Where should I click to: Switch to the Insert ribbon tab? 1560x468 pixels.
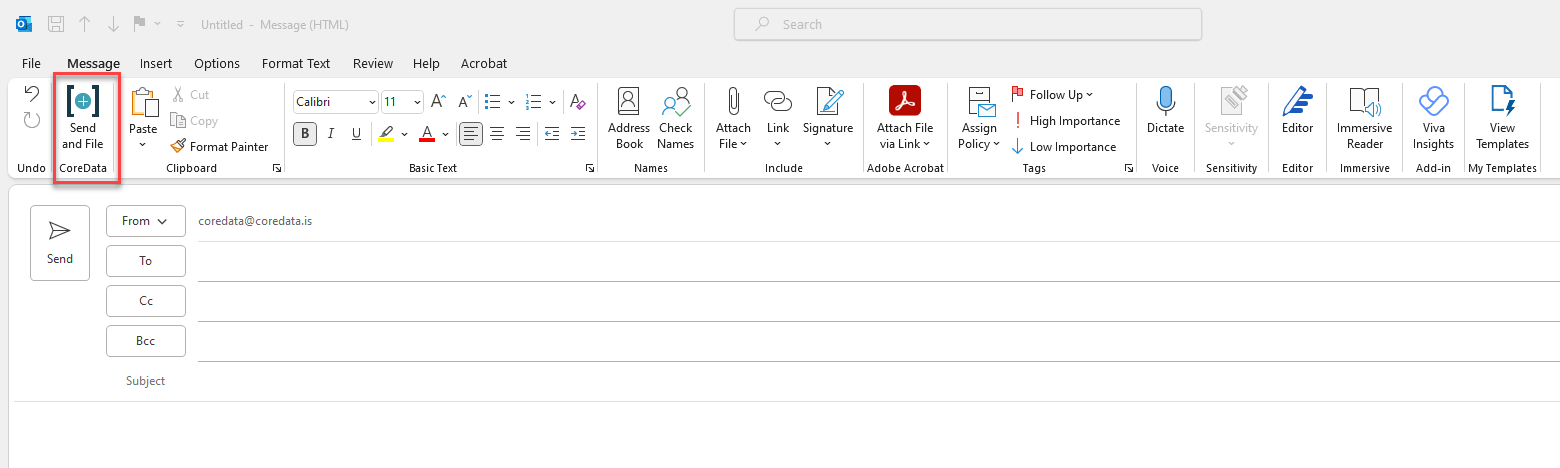156,63
